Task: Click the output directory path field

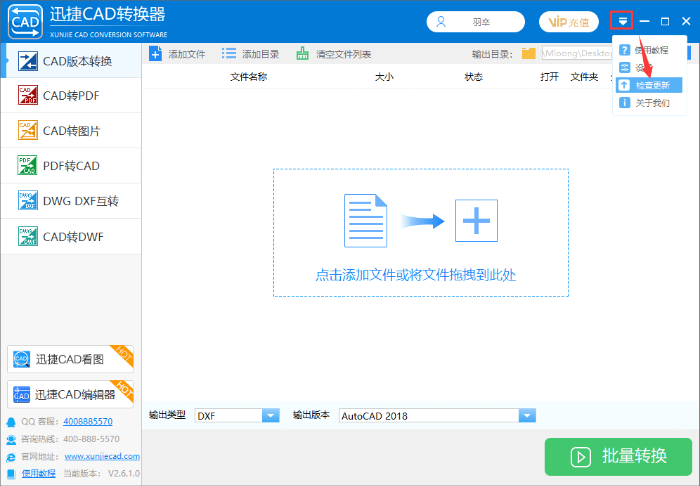Action: point(578,54)
